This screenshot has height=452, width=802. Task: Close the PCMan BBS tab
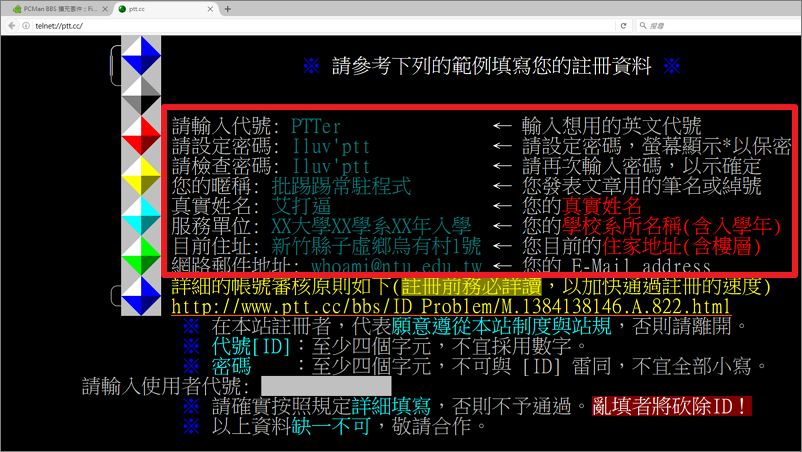(x=103, y=9)
